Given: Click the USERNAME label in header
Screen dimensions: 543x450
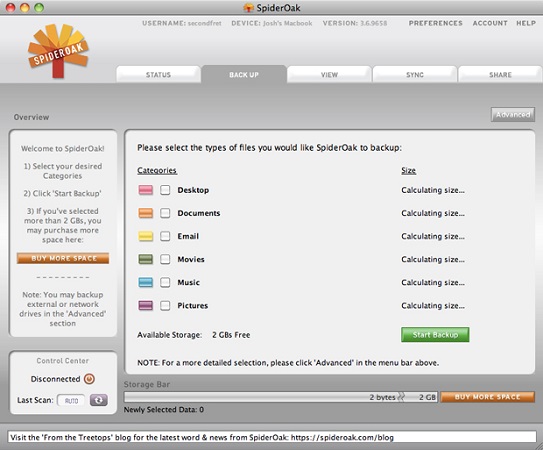Looking at the screenshot, I should 163,23.
